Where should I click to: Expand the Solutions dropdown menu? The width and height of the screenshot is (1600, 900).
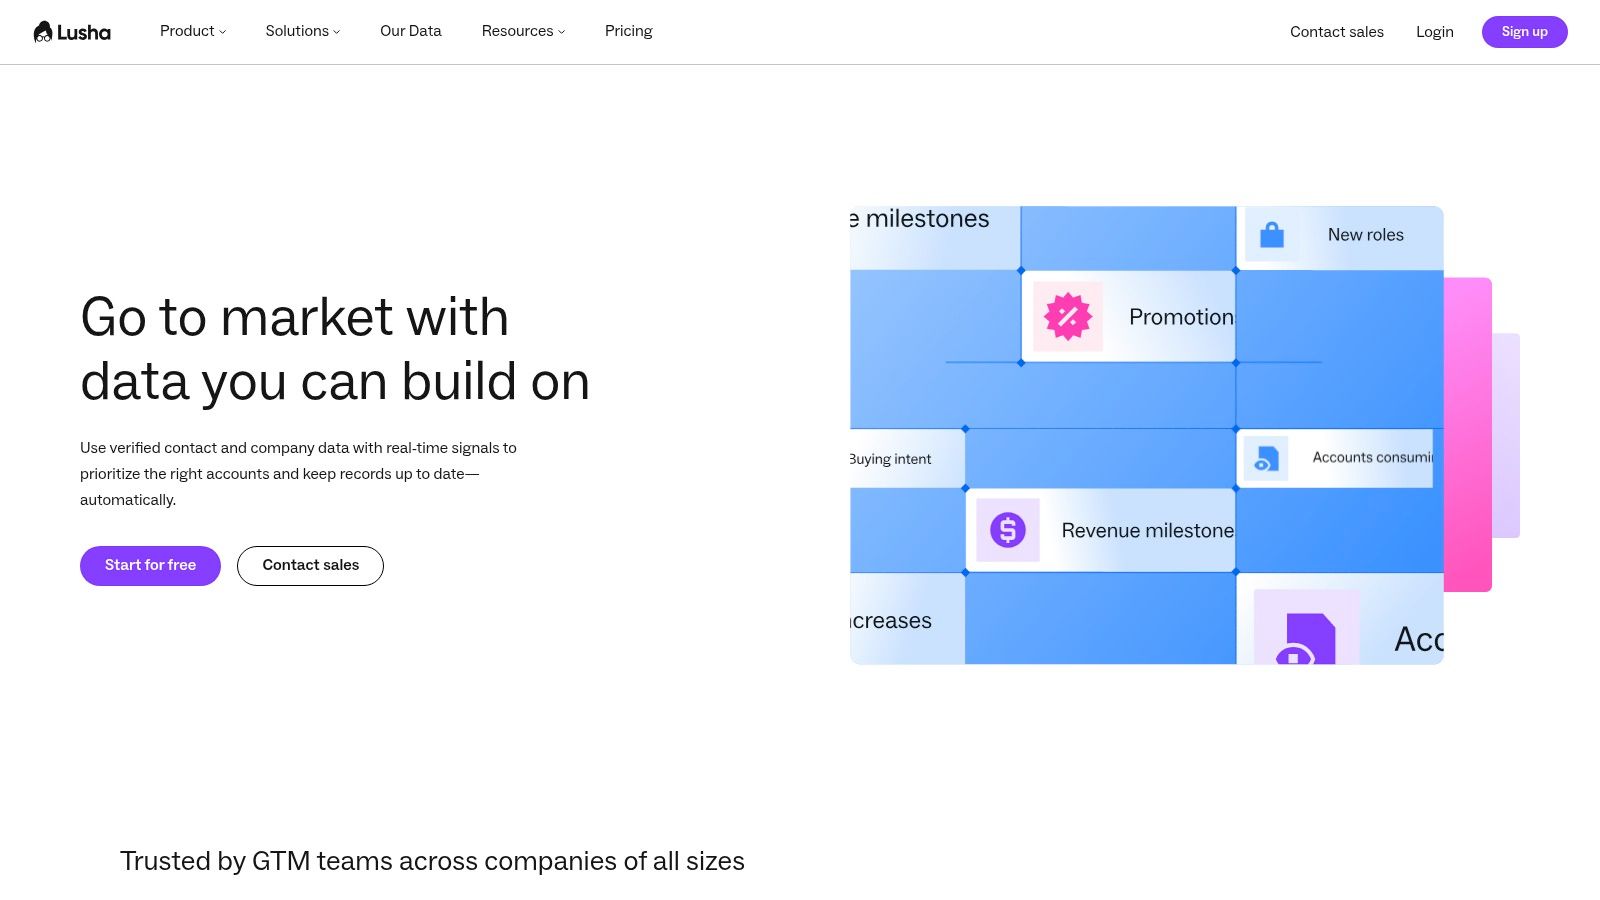(x=303, y=31)
